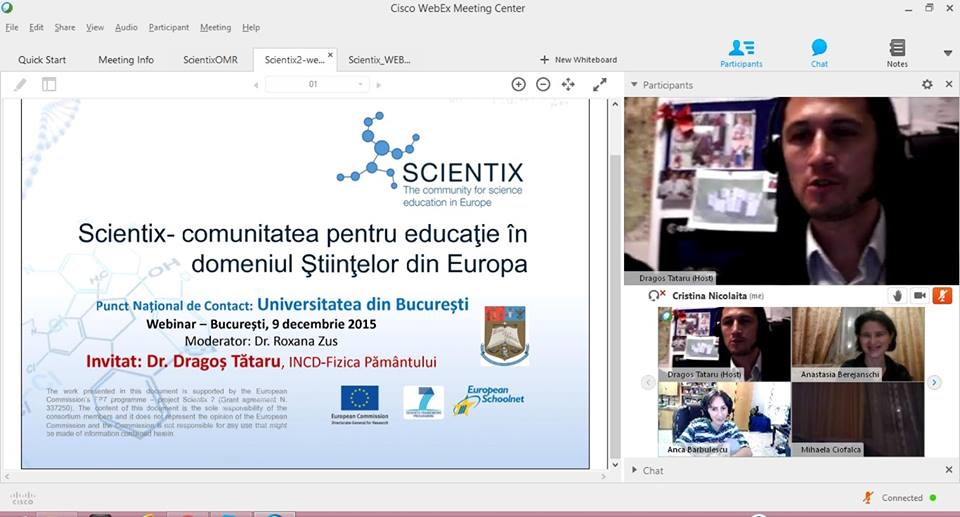Click the scroll up arrow of document
Image resolution: width=960 pixels, height=517 pixels.
pyautogui.click(x=615, y=105)
